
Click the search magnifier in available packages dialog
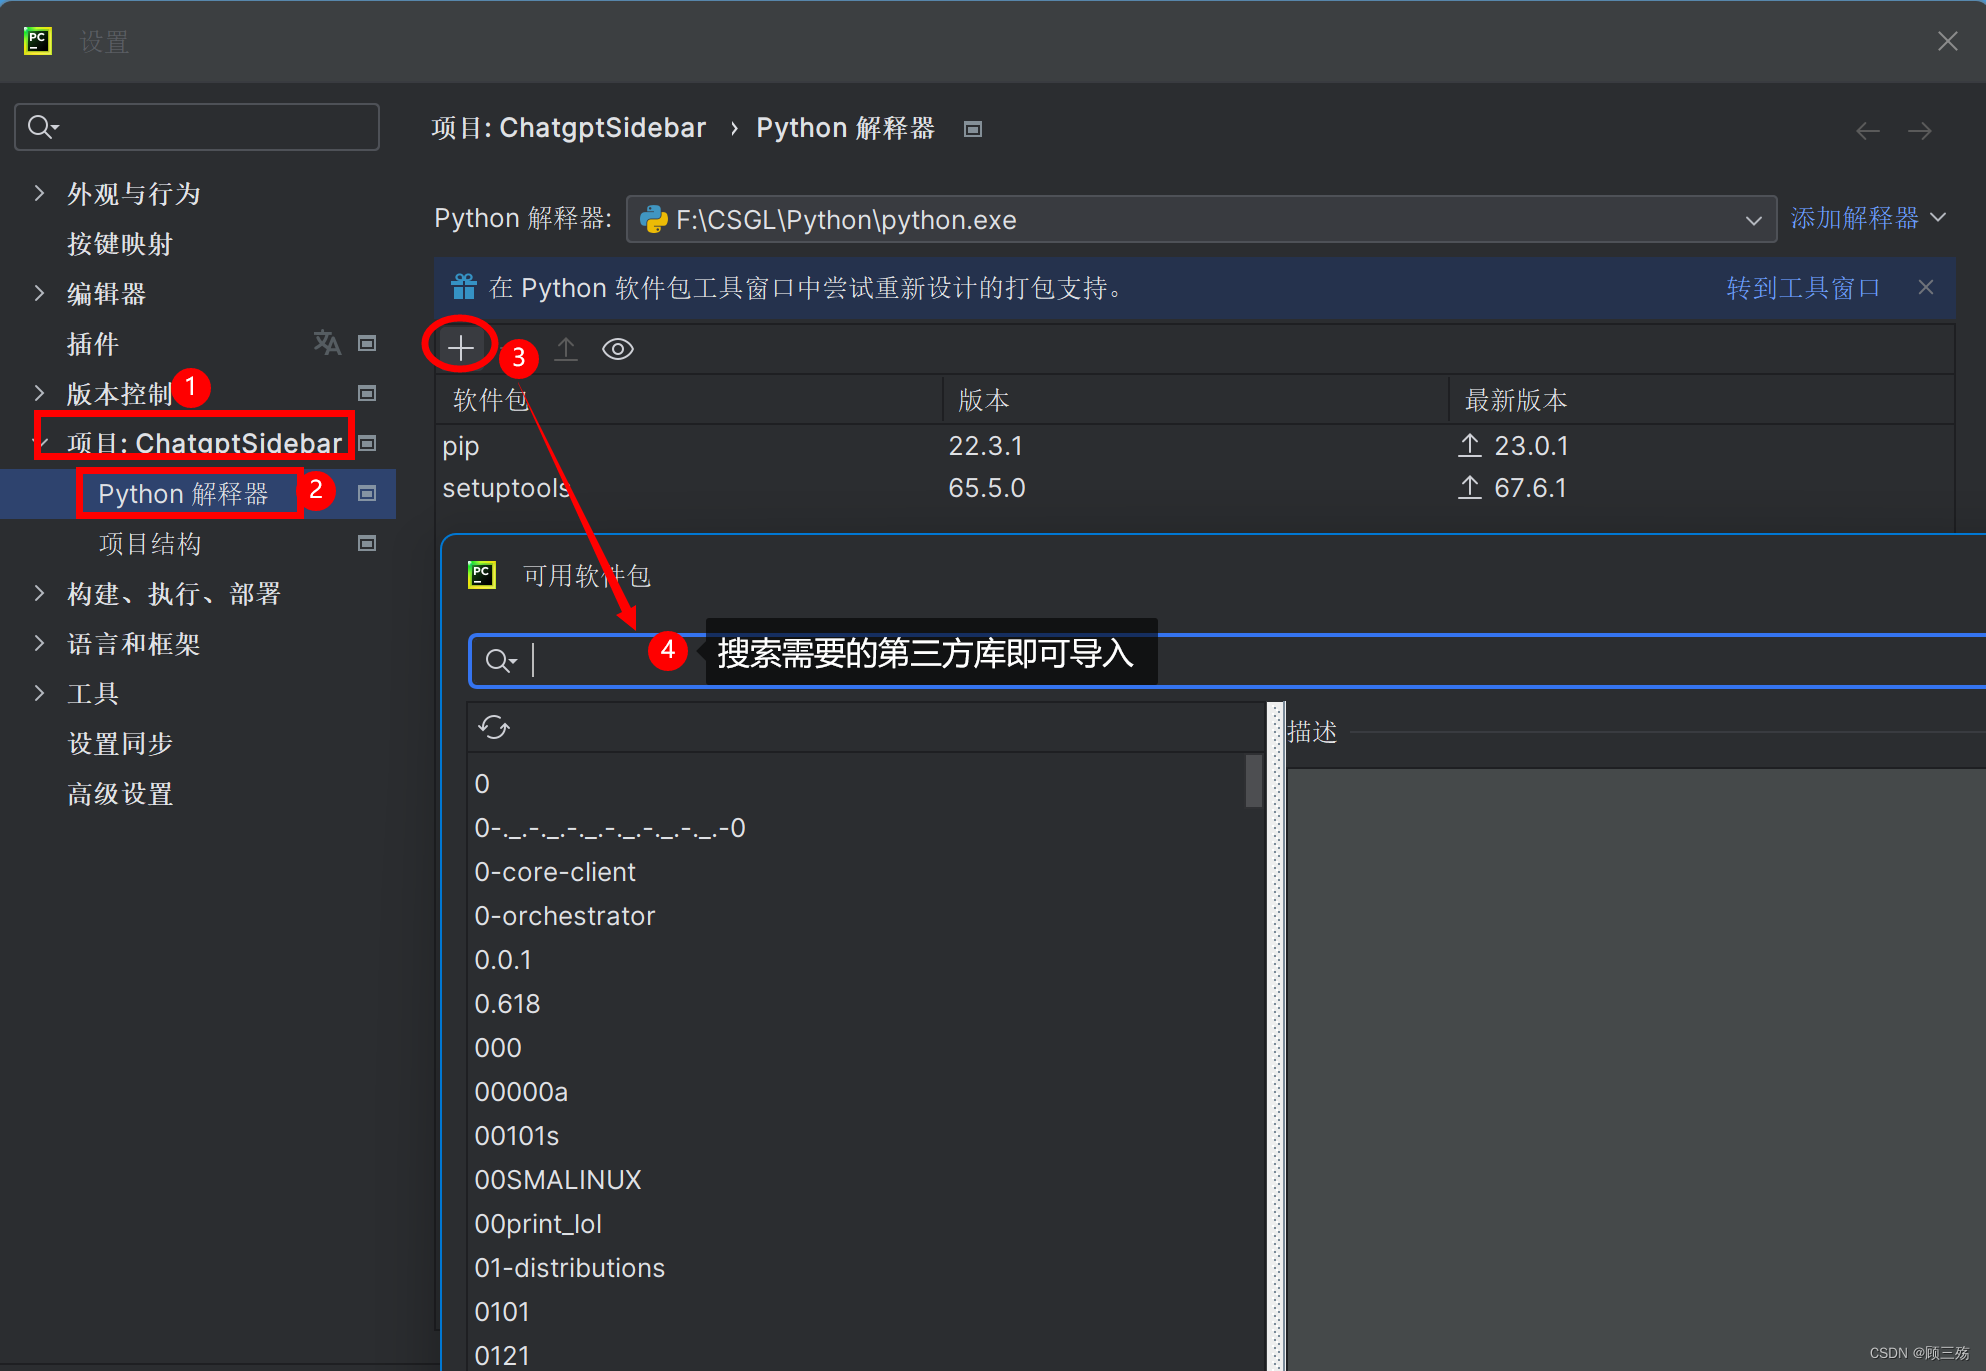[x=501, y=660]
